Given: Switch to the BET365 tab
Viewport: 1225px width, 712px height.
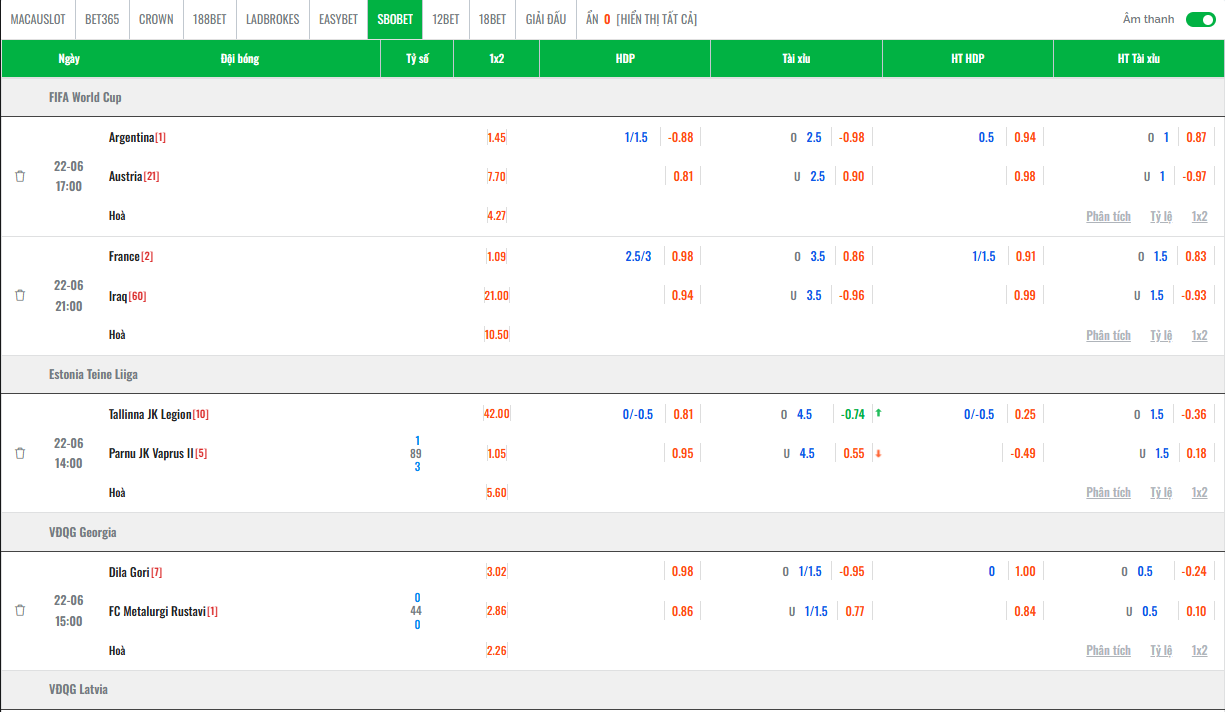Looking at the screenshot, I should click(102, 19).
